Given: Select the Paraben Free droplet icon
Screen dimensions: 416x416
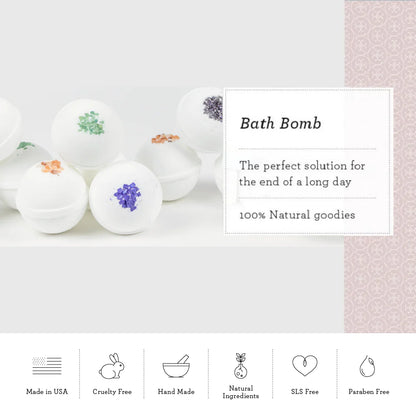Looking at the screenshot, I should (x=367, y=366).
